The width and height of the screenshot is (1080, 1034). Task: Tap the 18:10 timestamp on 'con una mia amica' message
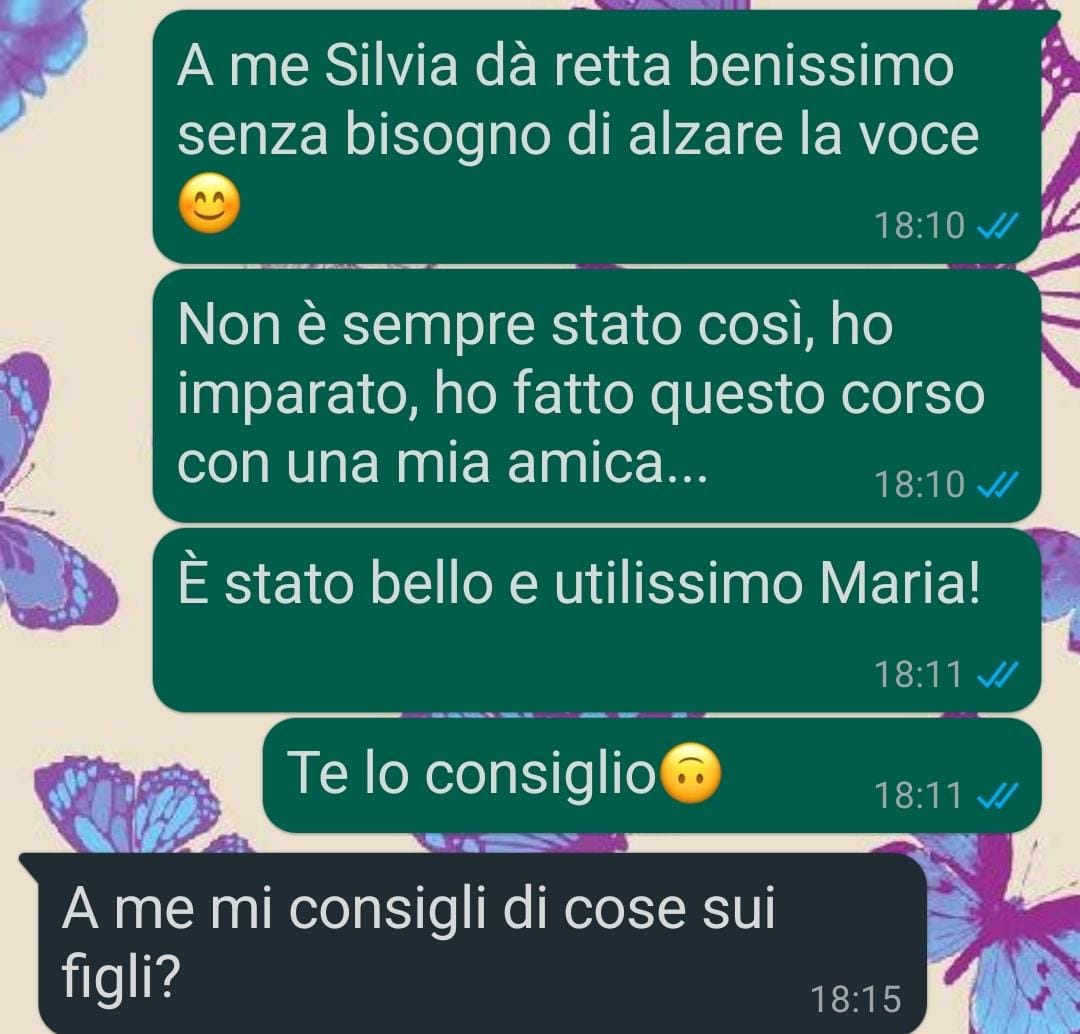pyautogui.click(x=920, y=484)
